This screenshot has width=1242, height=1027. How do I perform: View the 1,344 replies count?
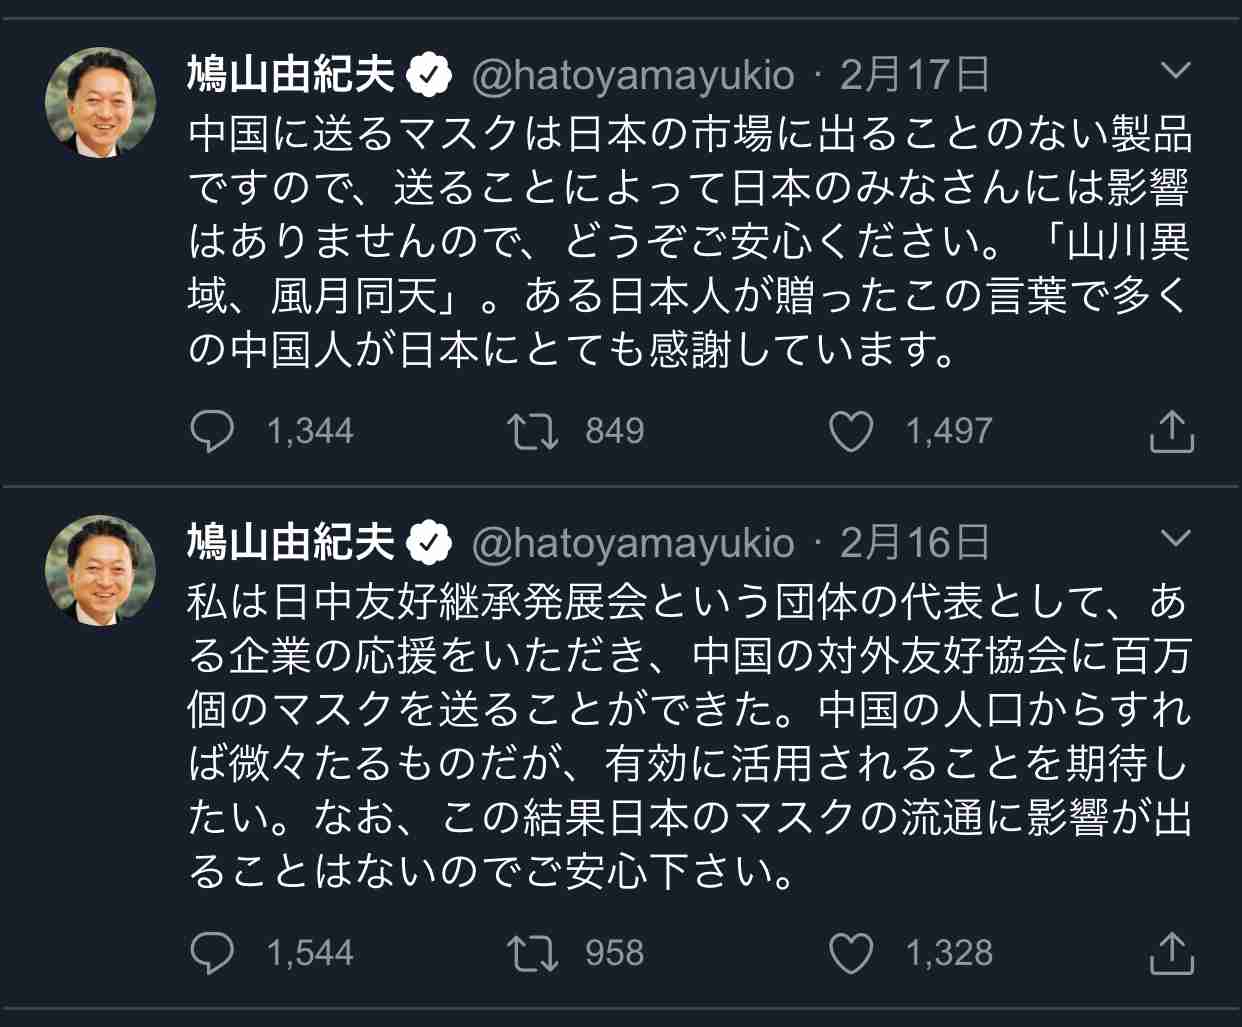point(310,431)
